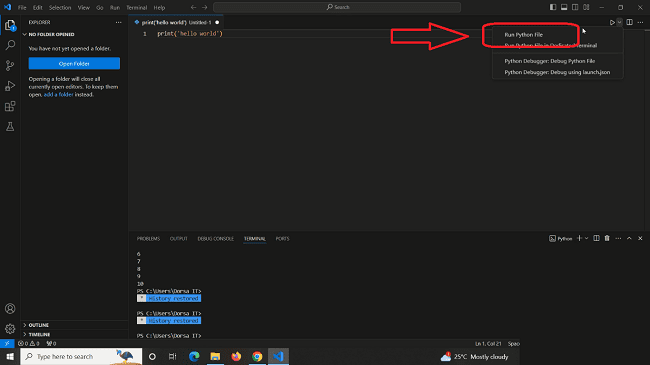The height and width of the screenshot is (365, 650).
Task: Open the Source Control view
Action: tap(10, 65)
